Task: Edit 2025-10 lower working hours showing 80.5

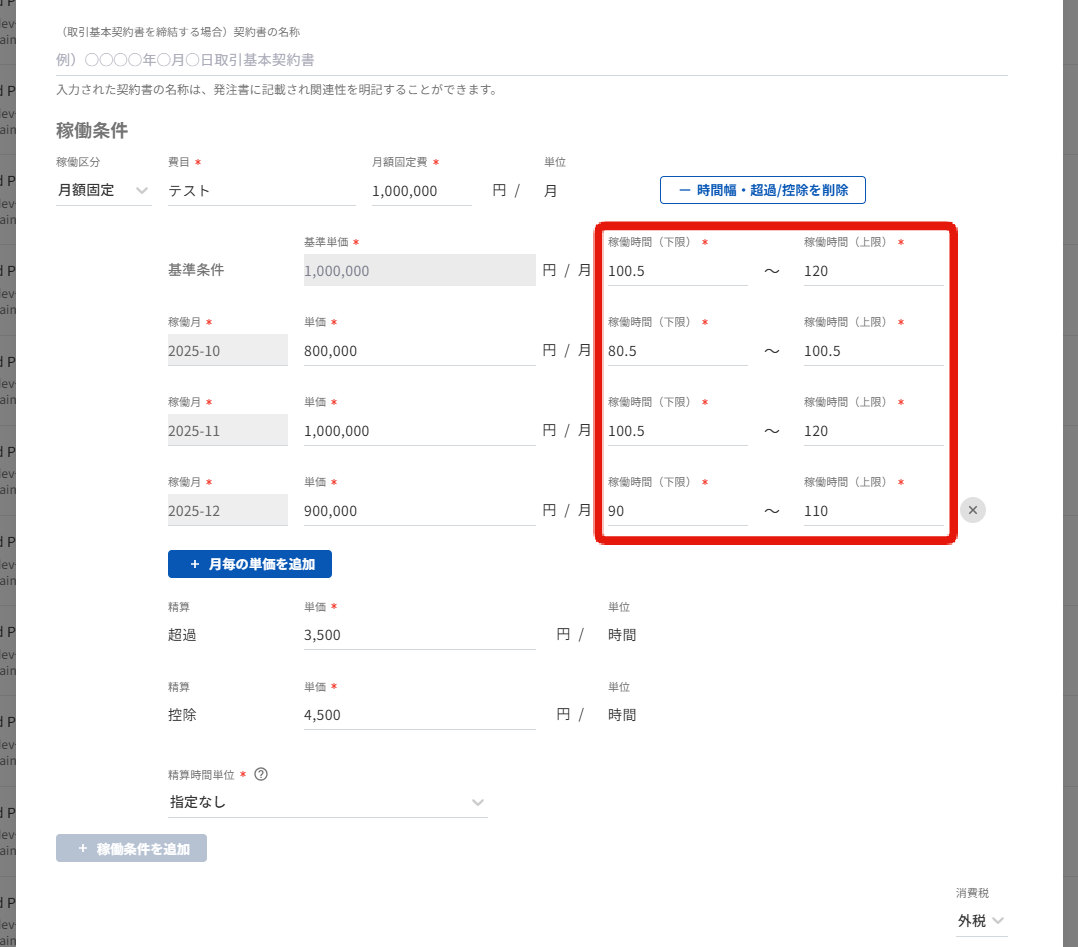Action: 677,351
